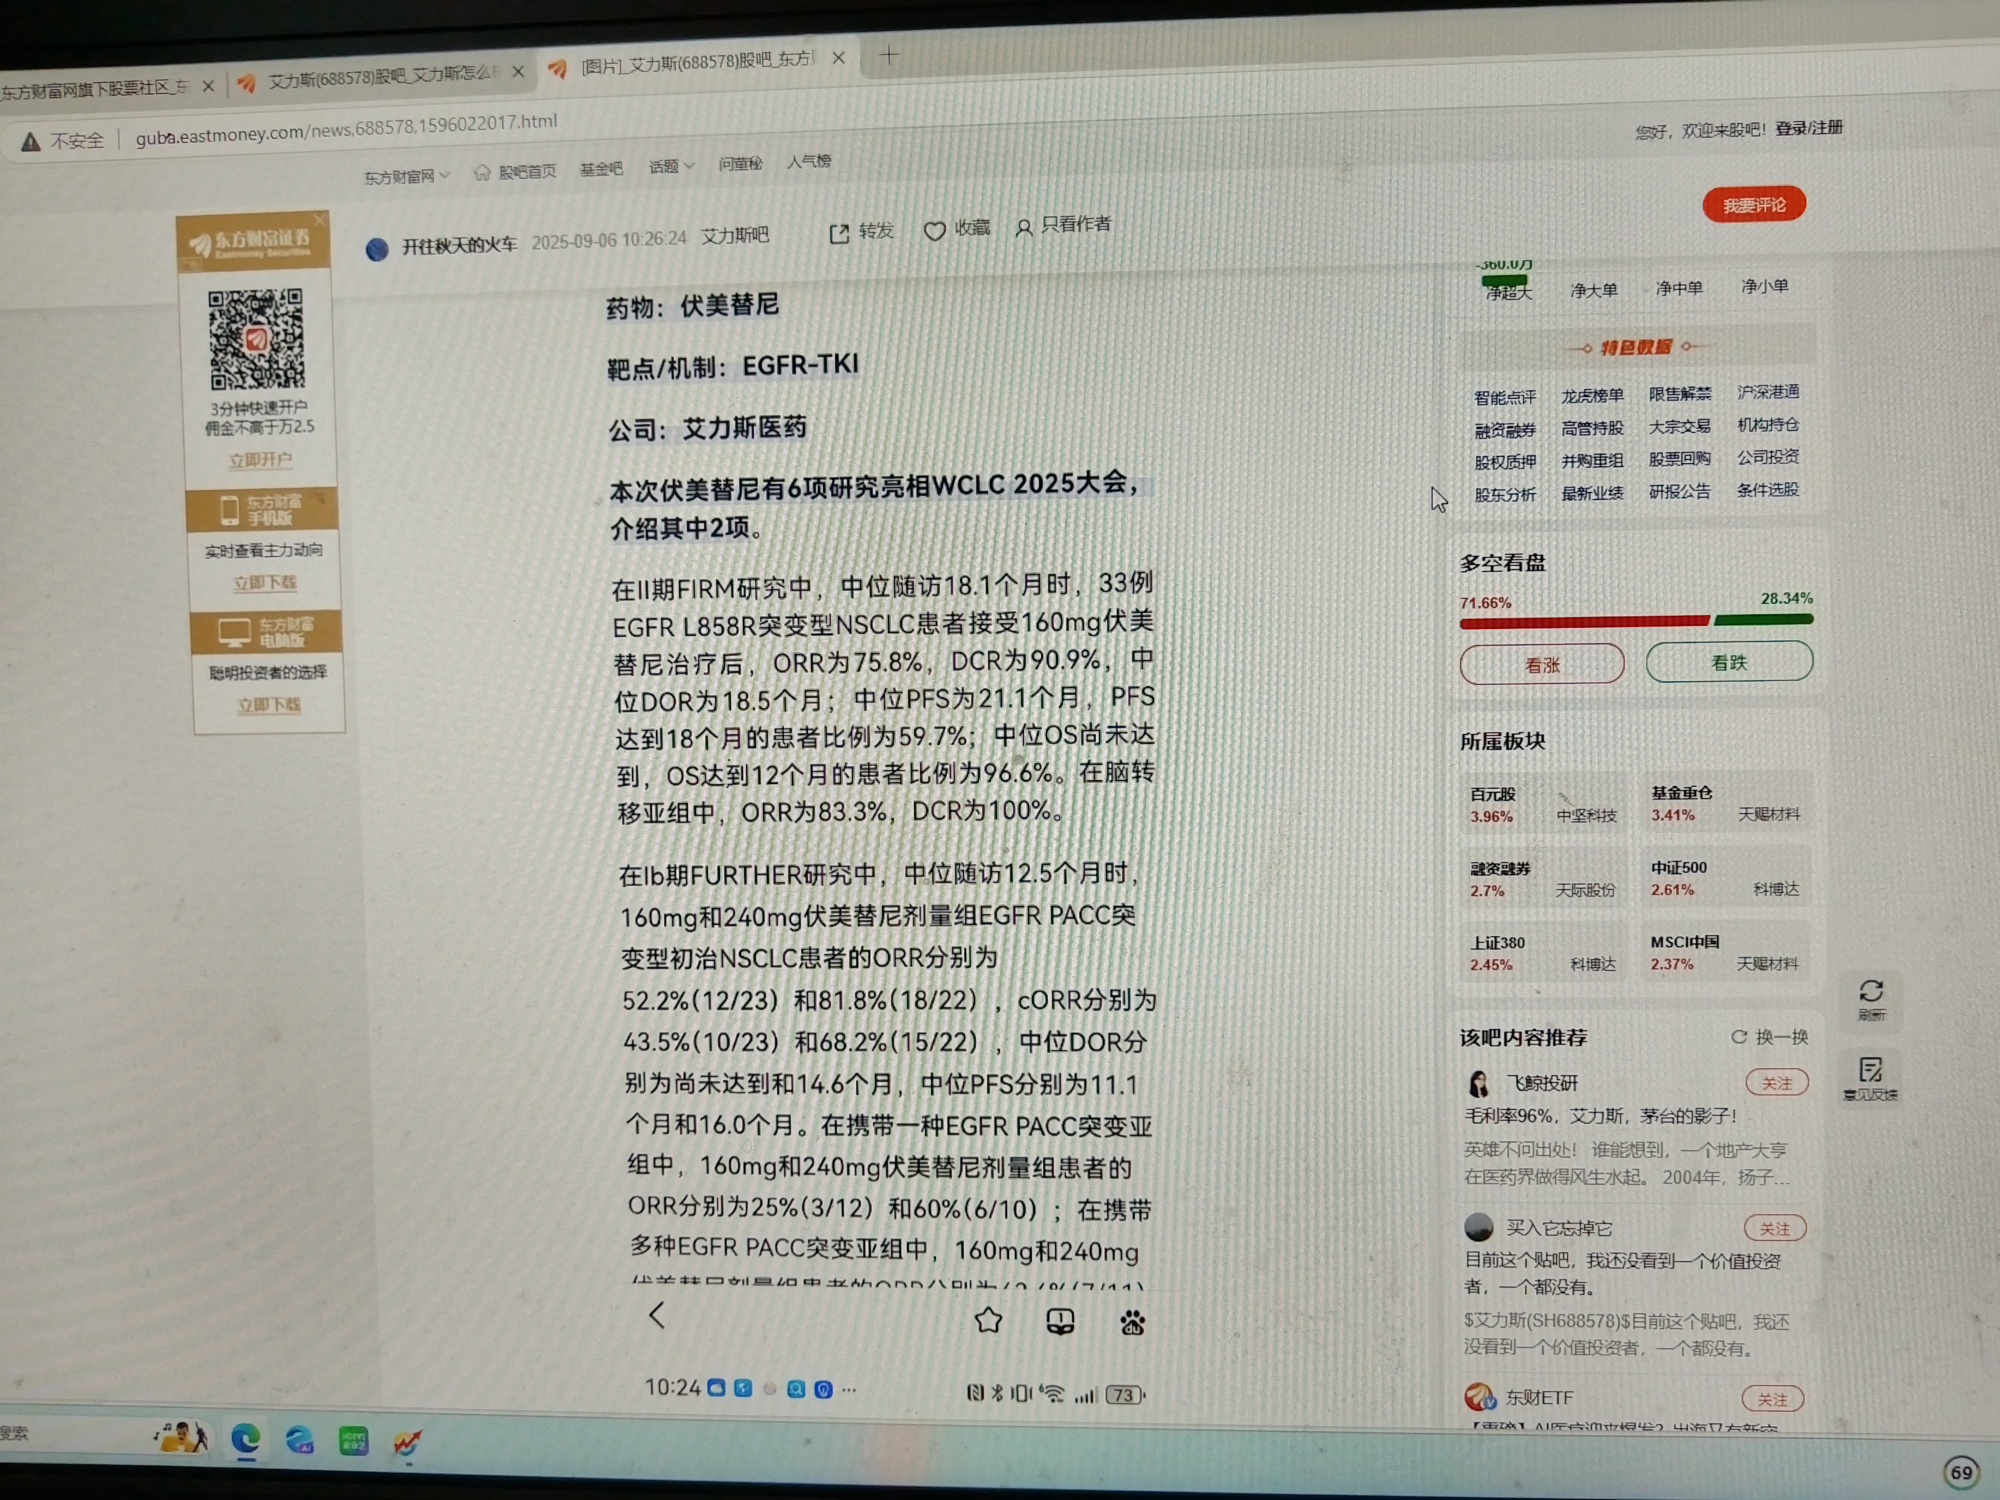This screenshot has height=1500, width=2000.
Task: Click the share (转发) icon
Action: [839, 233]
